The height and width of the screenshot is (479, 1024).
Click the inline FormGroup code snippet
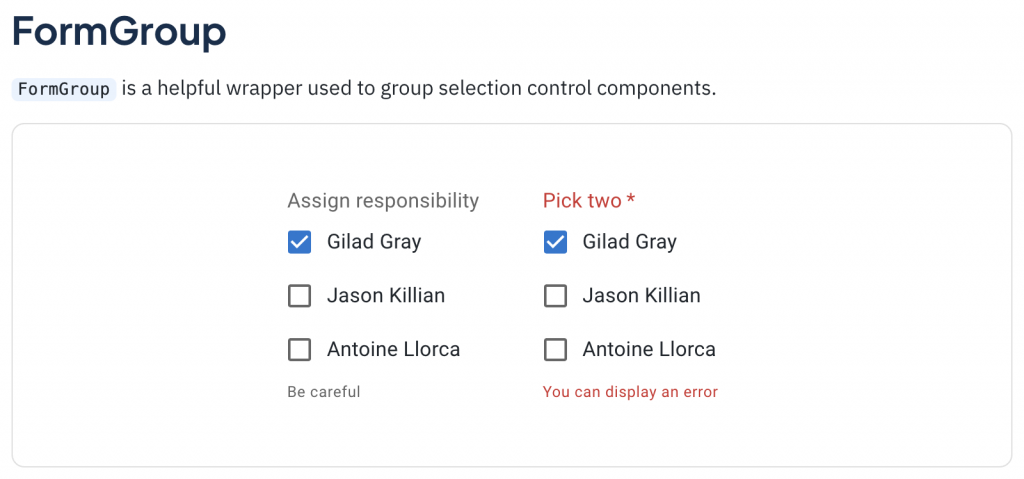tap(64, 89)
